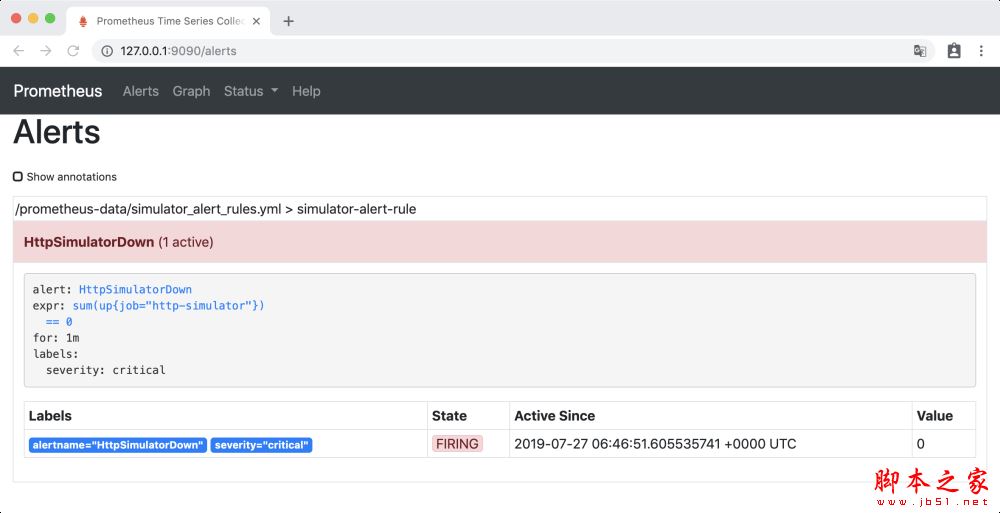
Task: Click the alertname="HttpSimulatorDown" label badge
Action: [118, 445]
